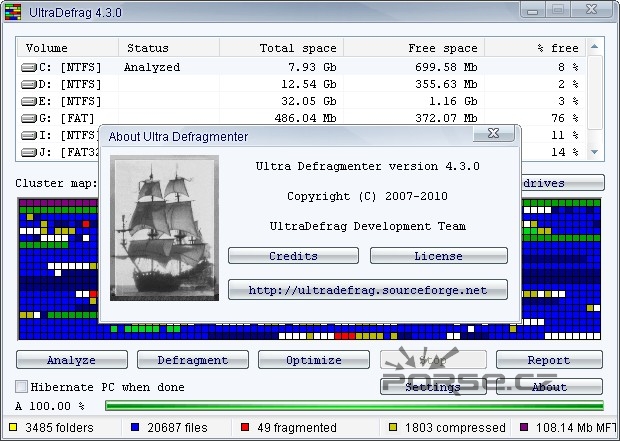Open ultradefrag.sourceforge.net link button
Image resolution: width=620 pixels, height=441 pixels.
click(x=368, y=290)
